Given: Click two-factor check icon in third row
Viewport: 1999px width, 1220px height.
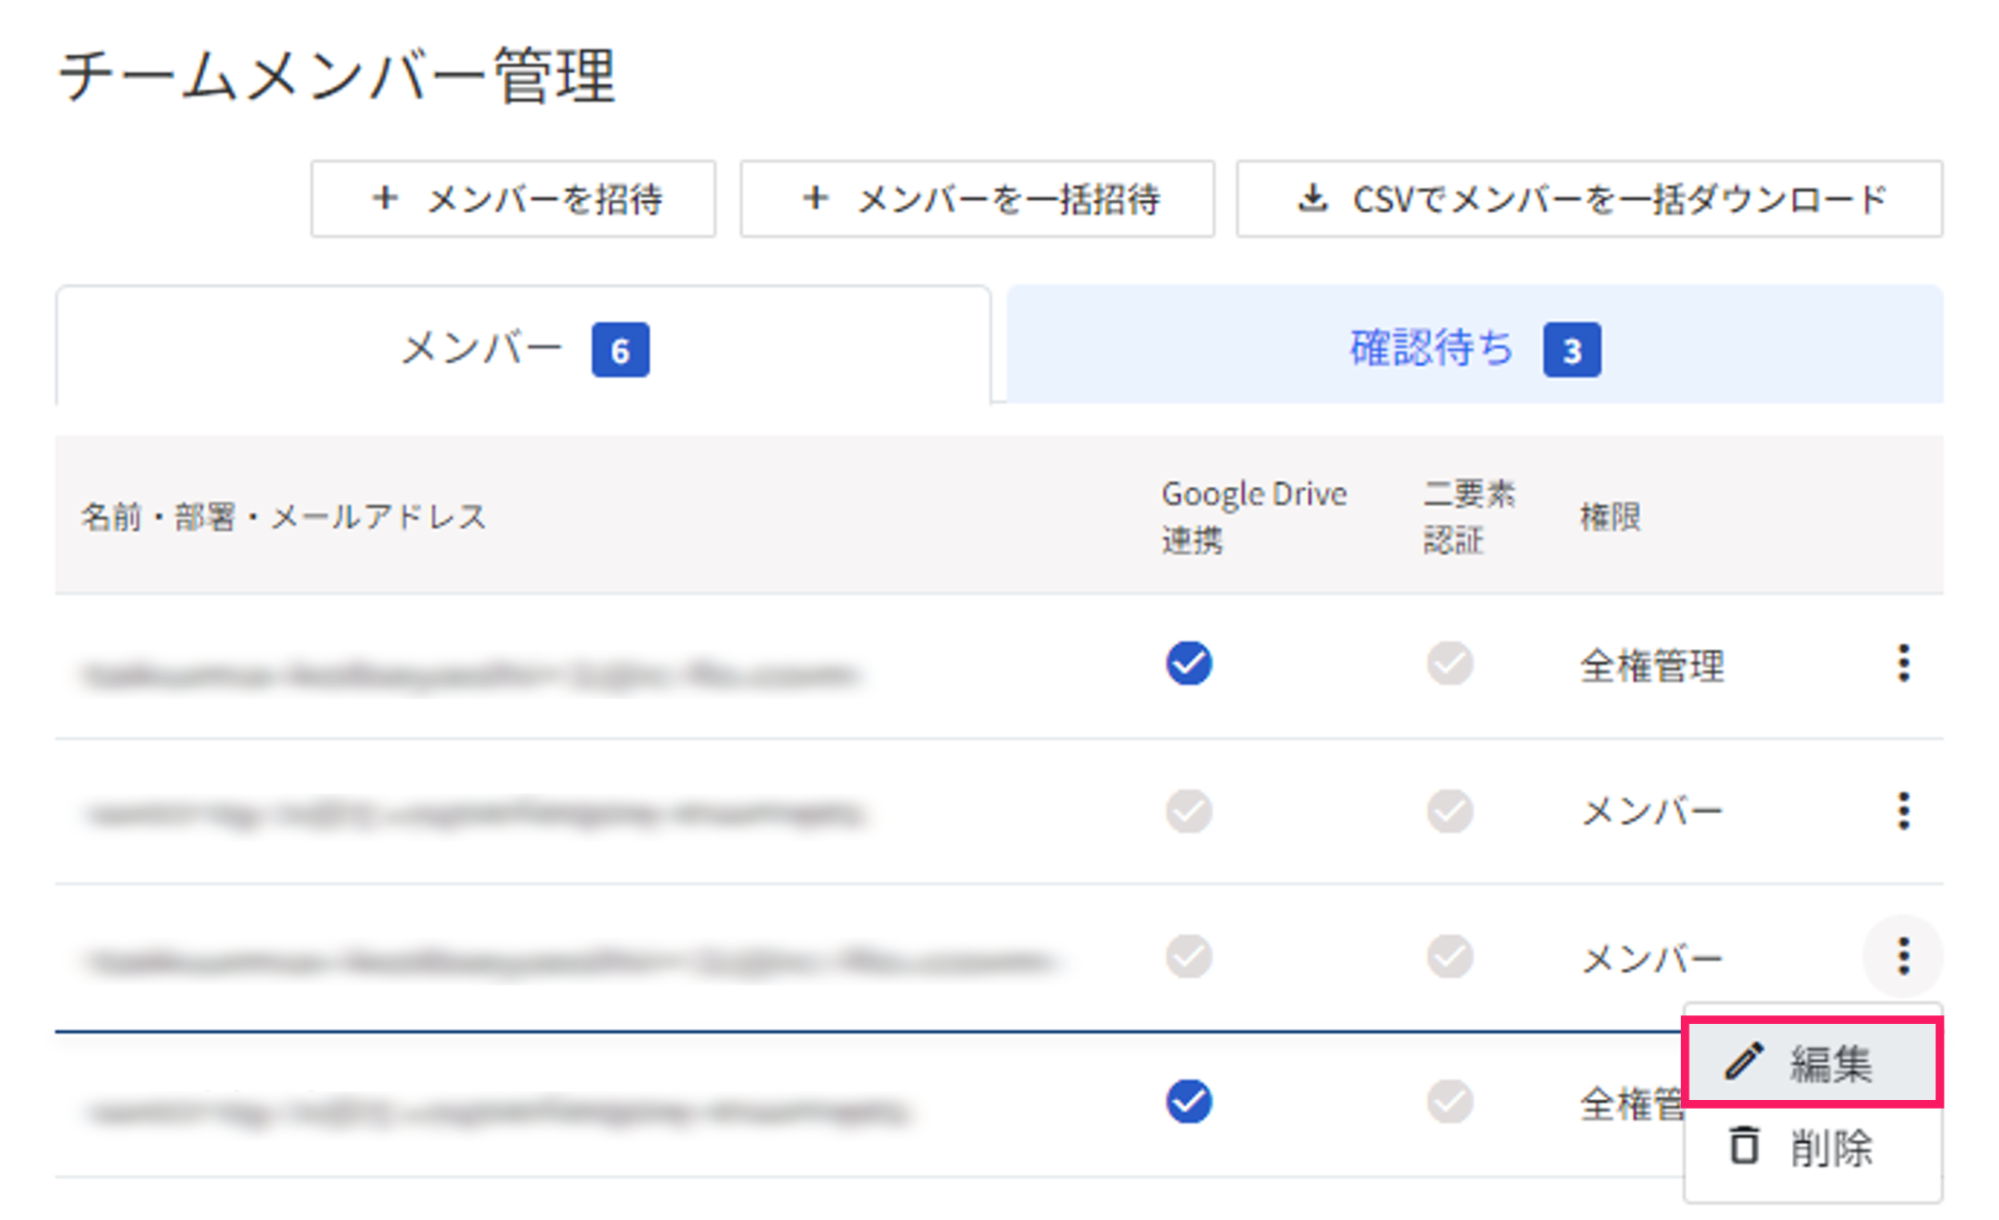Looking at the screenshot, I should tap(1449, 956).
